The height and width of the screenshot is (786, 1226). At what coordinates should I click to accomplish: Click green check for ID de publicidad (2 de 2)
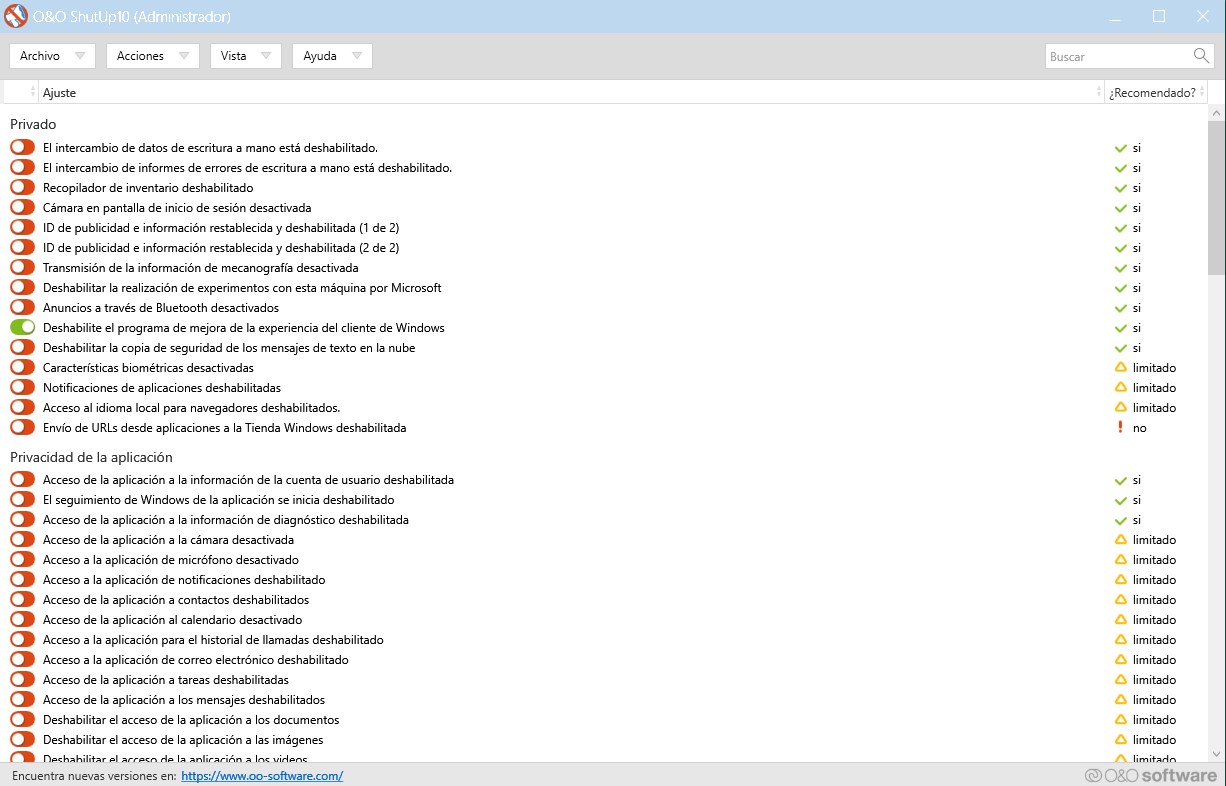[1121, 248]
